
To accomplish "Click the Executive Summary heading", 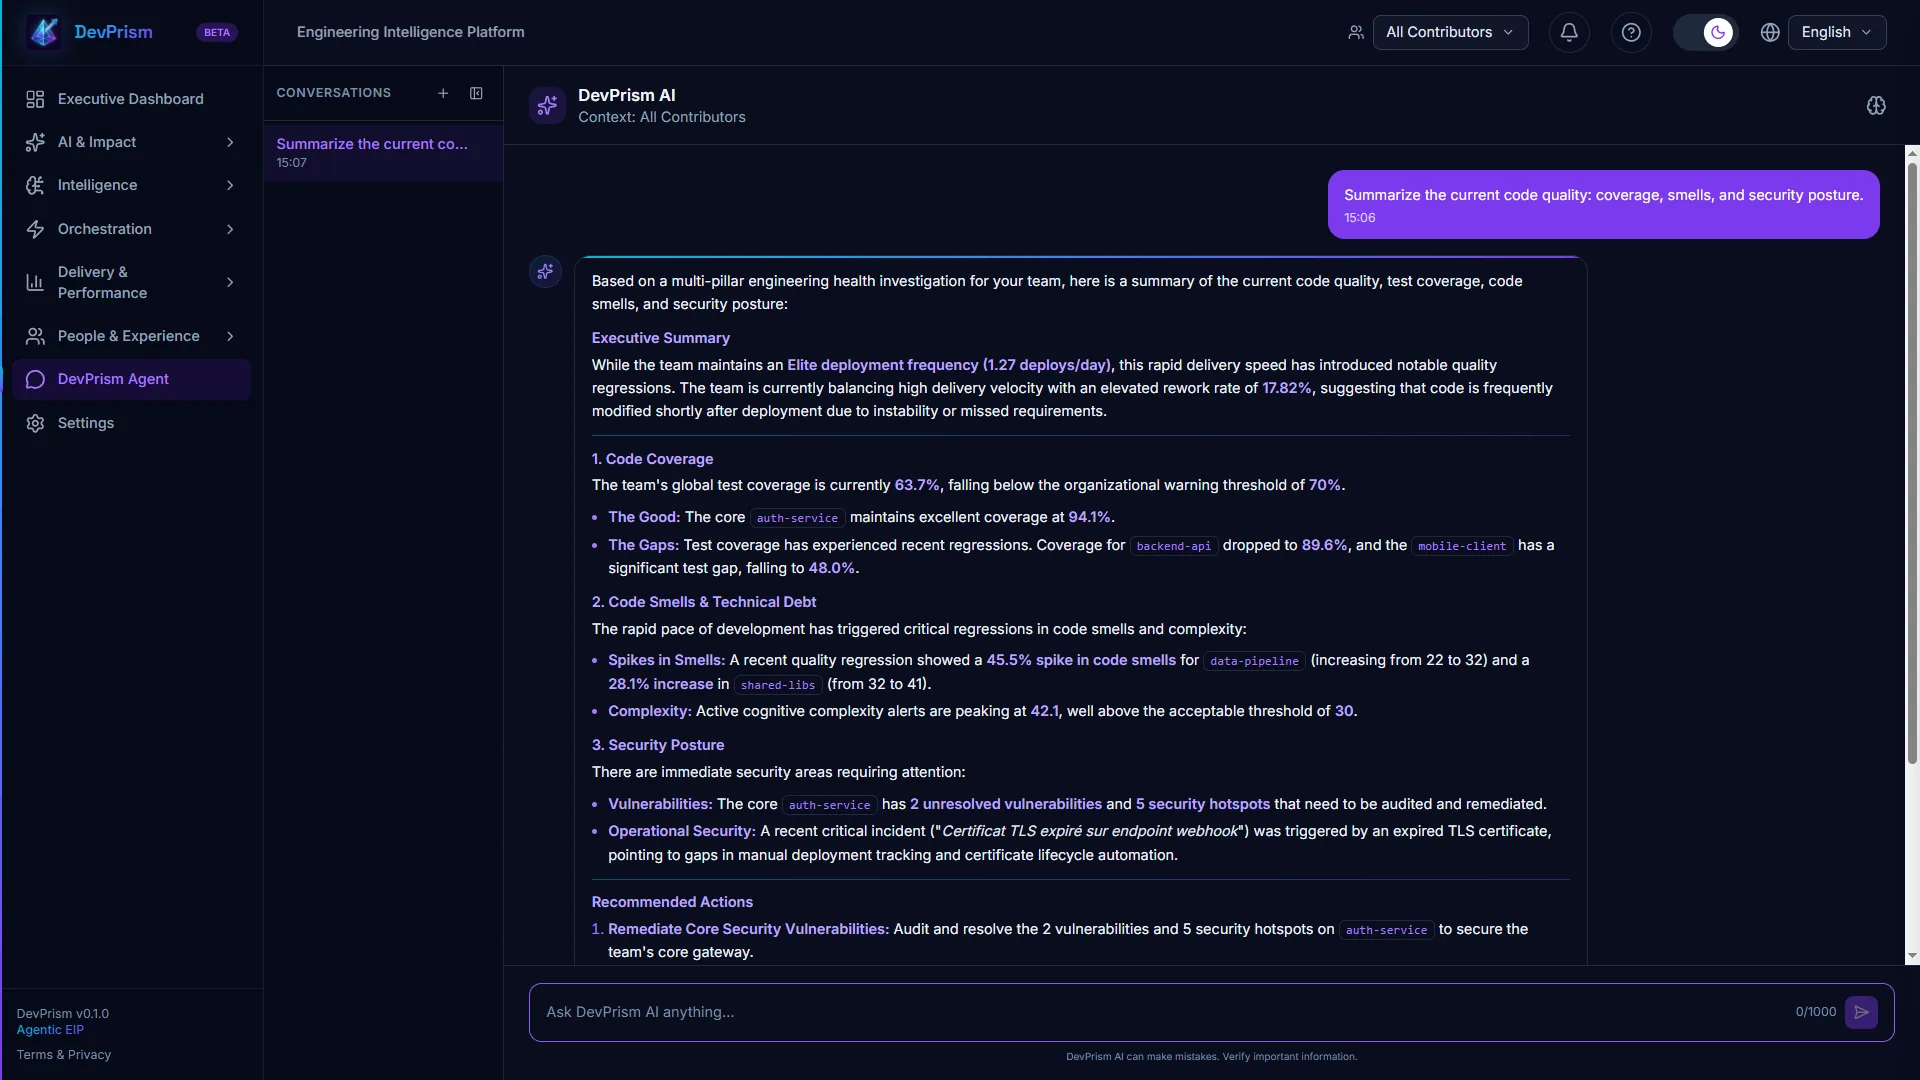I will click(x=660, y=338).
